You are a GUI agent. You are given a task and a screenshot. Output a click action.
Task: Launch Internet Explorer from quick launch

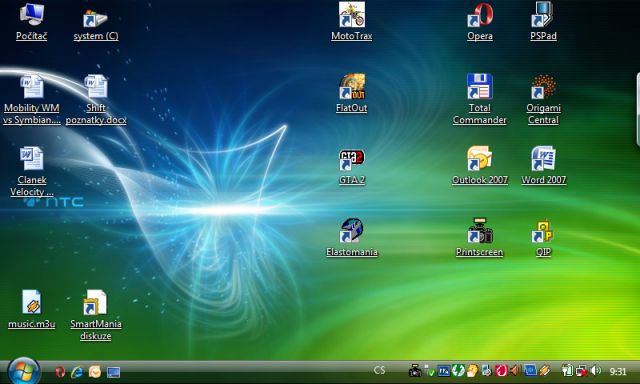(x=77, y=372)
